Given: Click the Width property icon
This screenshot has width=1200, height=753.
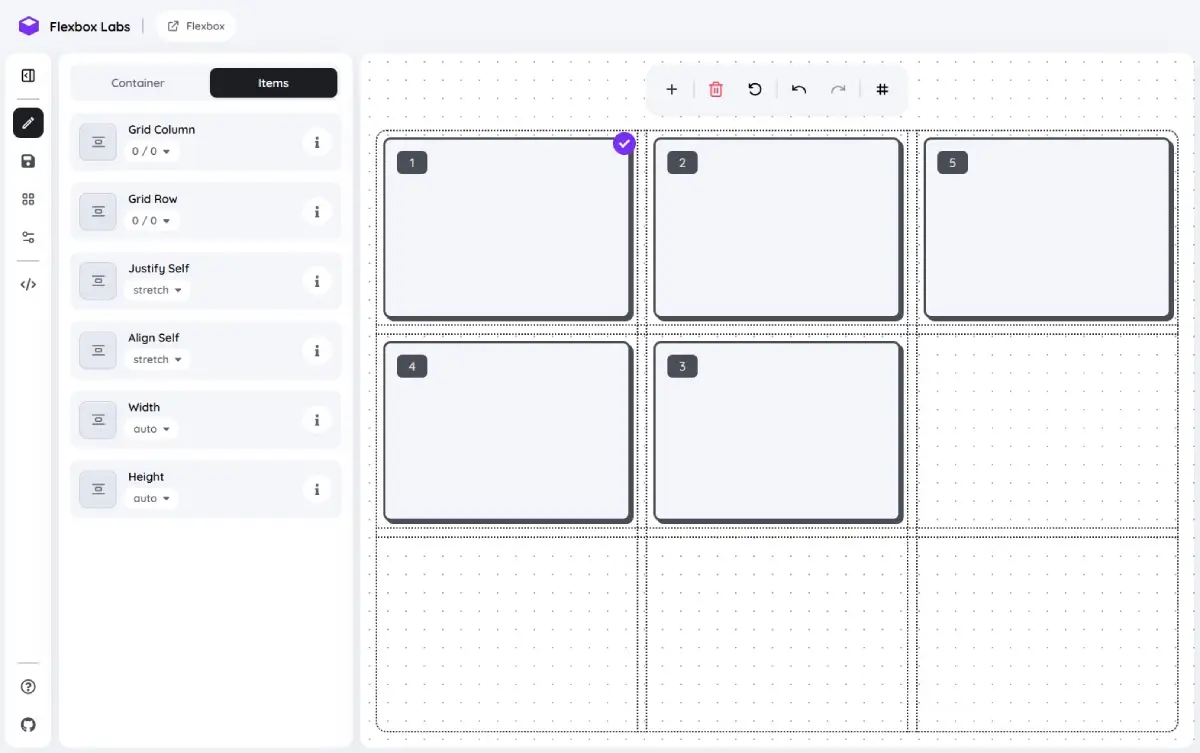Looking at the screenshot, I should click(x=98, y=420).
